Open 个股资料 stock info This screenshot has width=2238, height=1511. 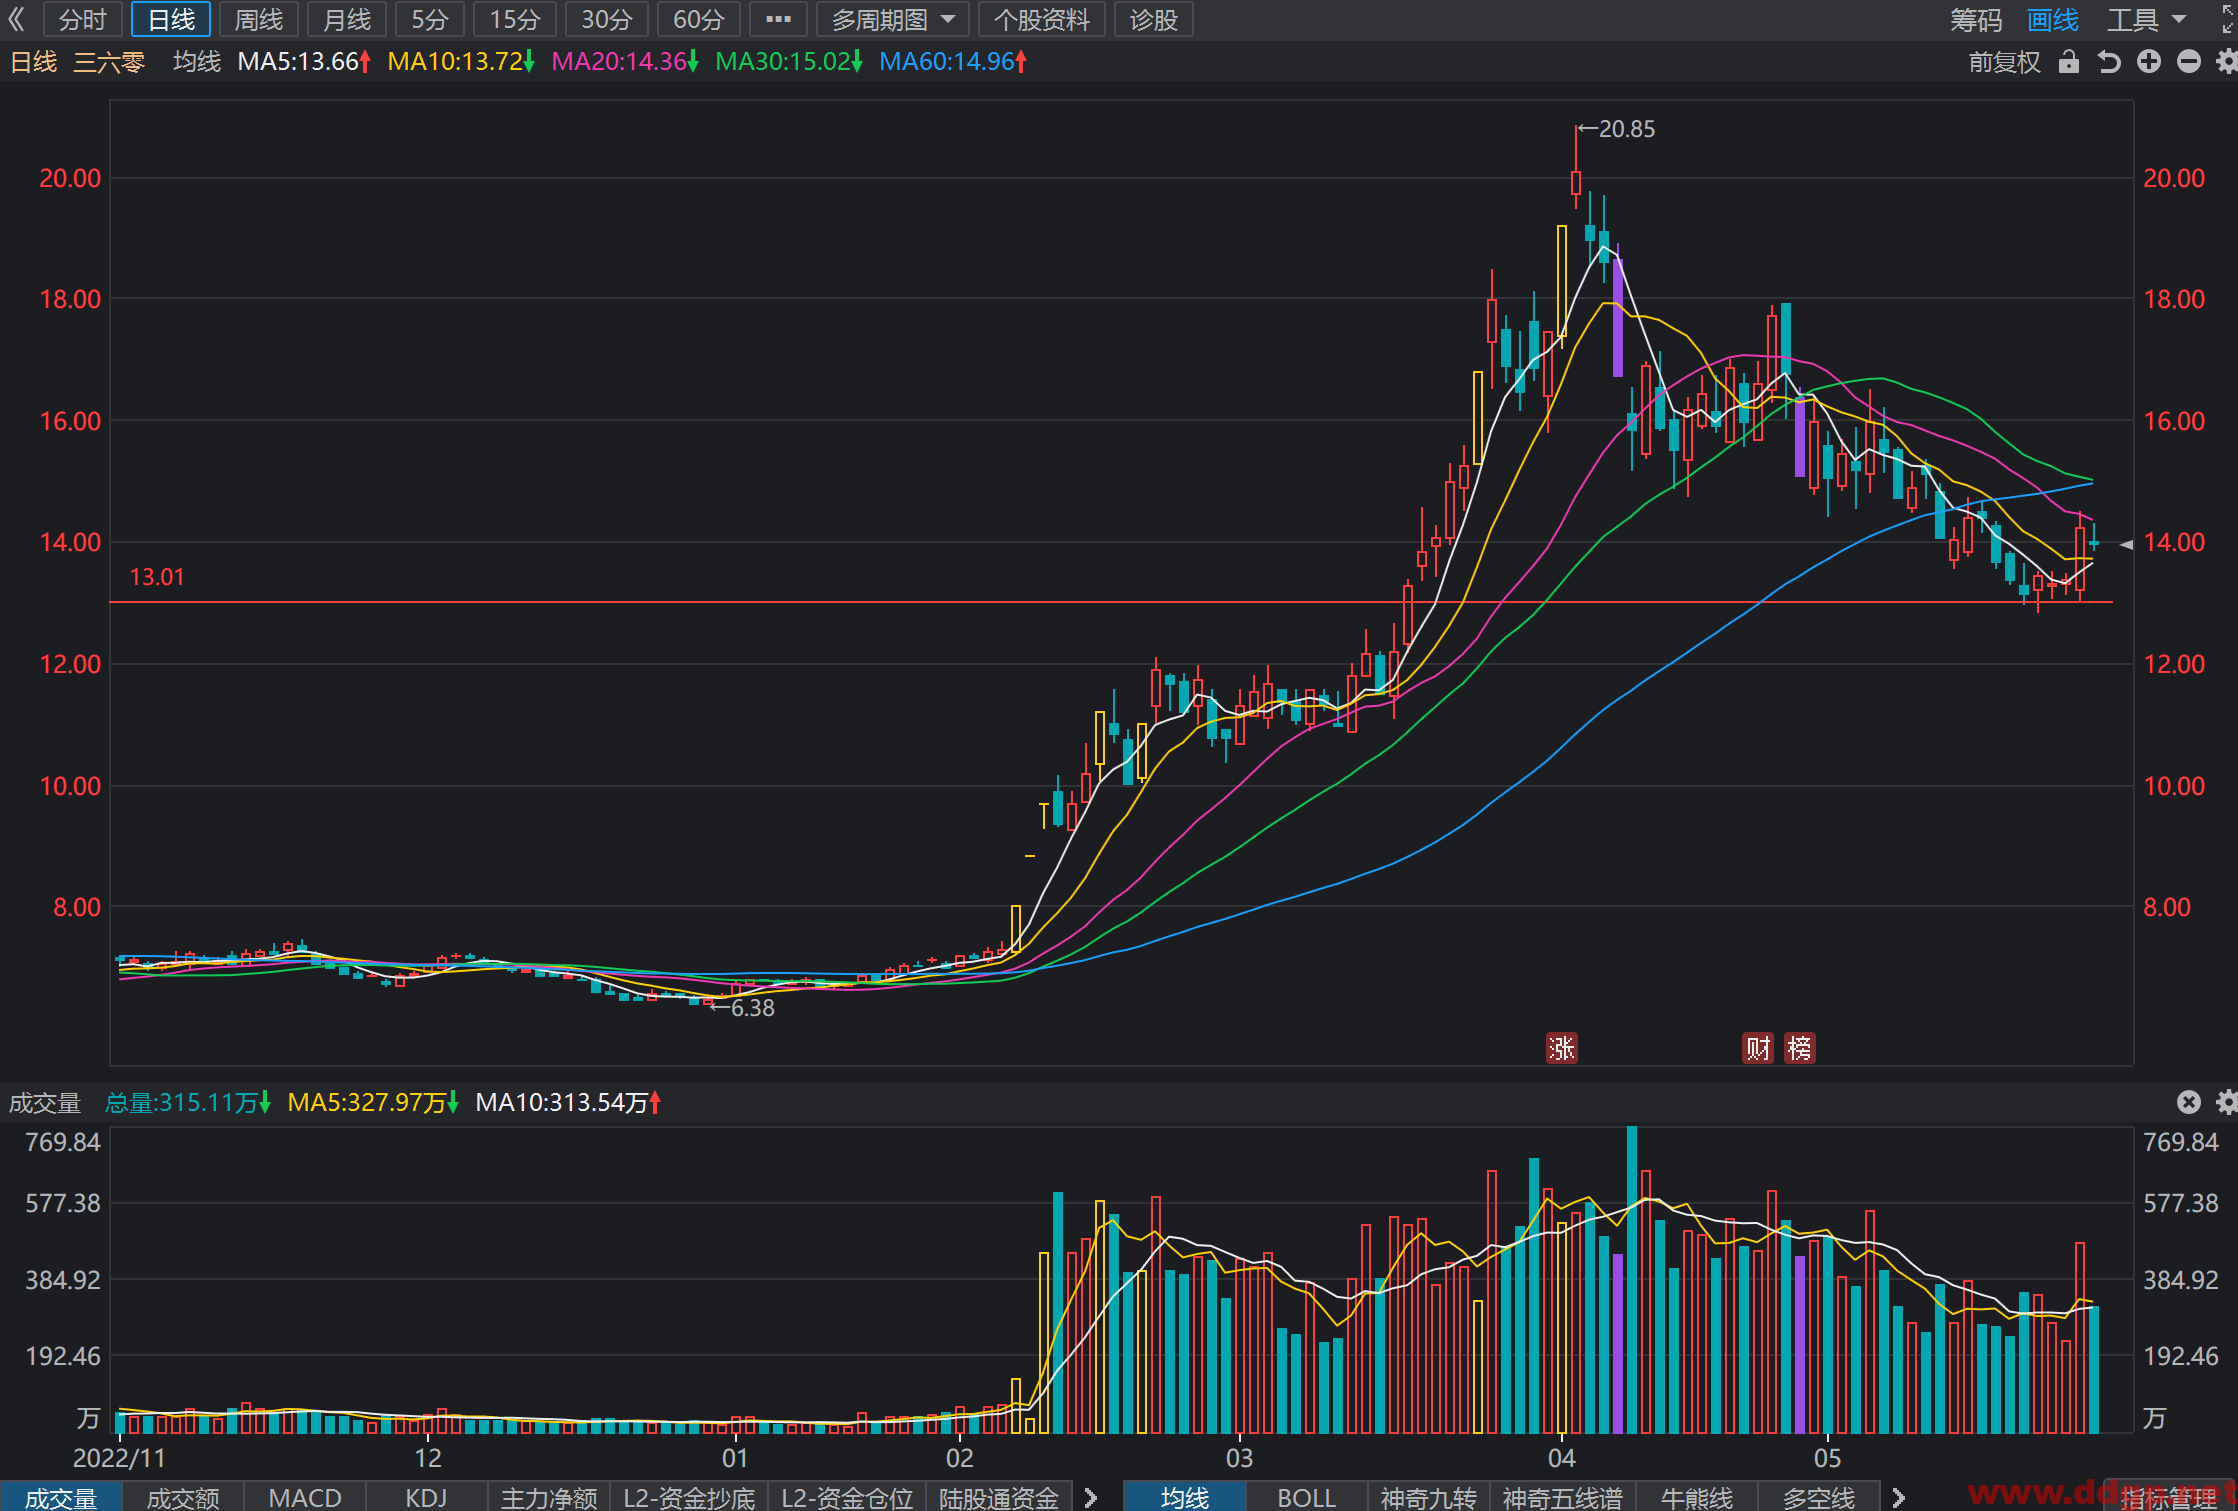1042,20
